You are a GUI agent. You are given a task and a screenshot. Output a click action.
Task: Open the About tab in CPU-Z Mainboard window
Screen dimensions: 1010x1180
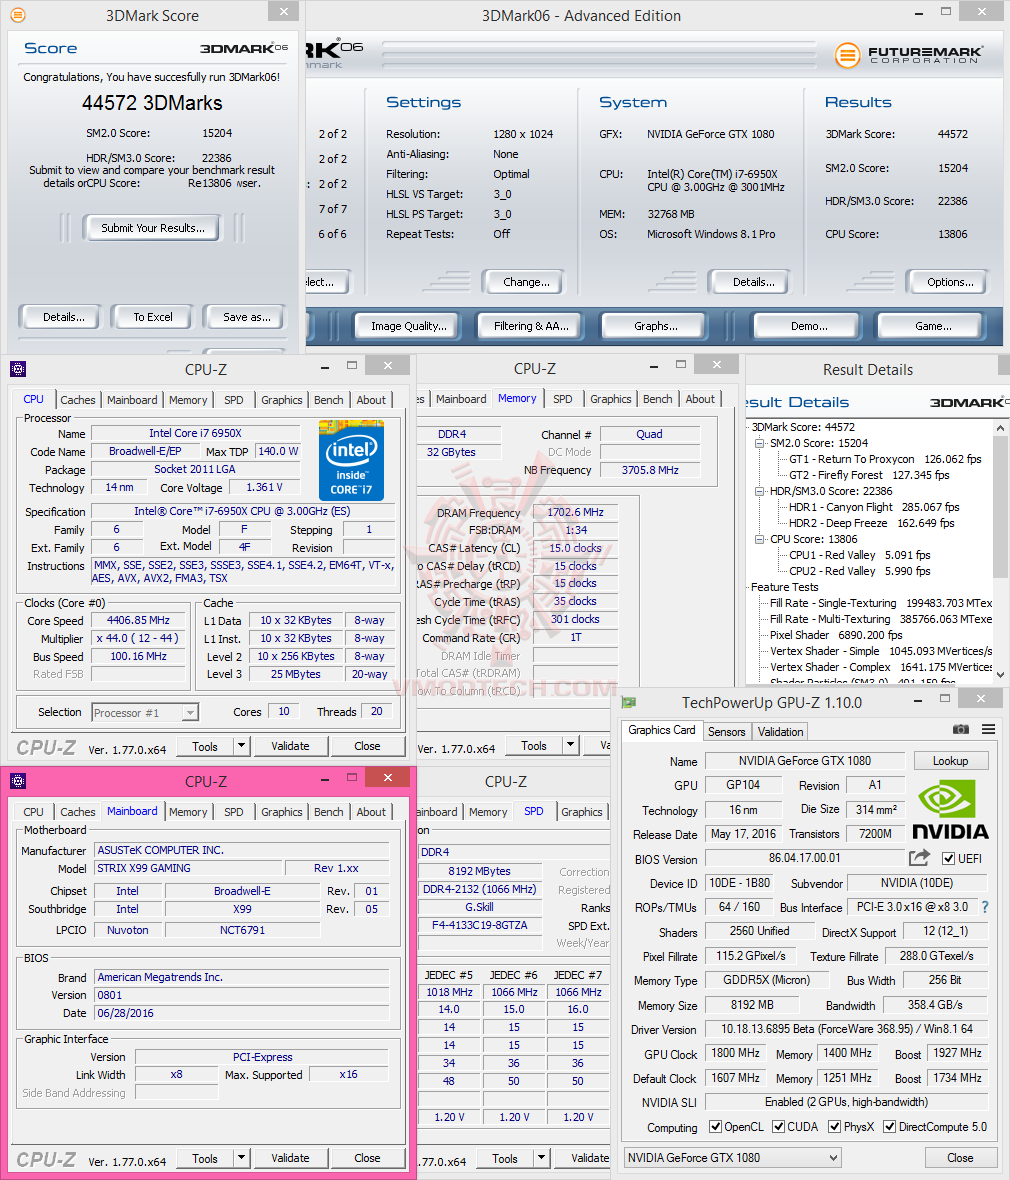pyautogui.click(x=371, y=812)
